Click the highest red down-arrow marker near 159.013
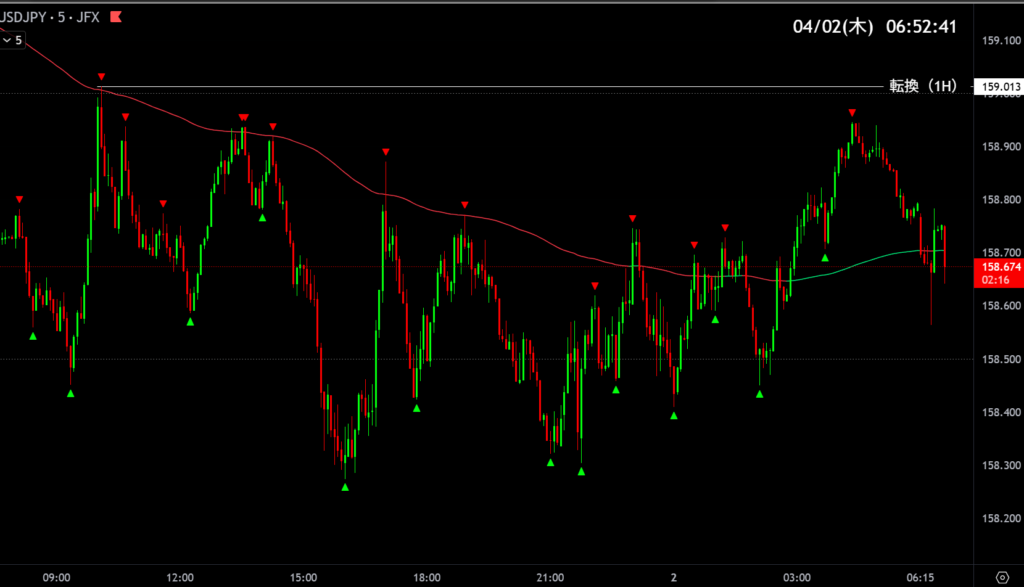The width and height of the screenshot is (1024, 587). [101, 77]
